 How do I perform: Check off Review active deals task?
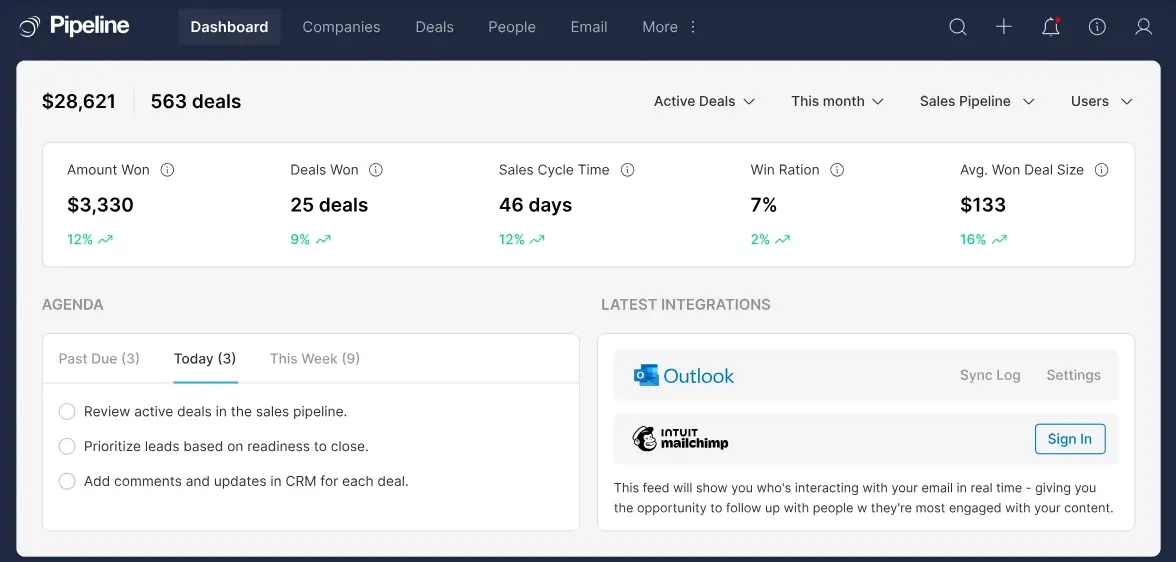67,411
